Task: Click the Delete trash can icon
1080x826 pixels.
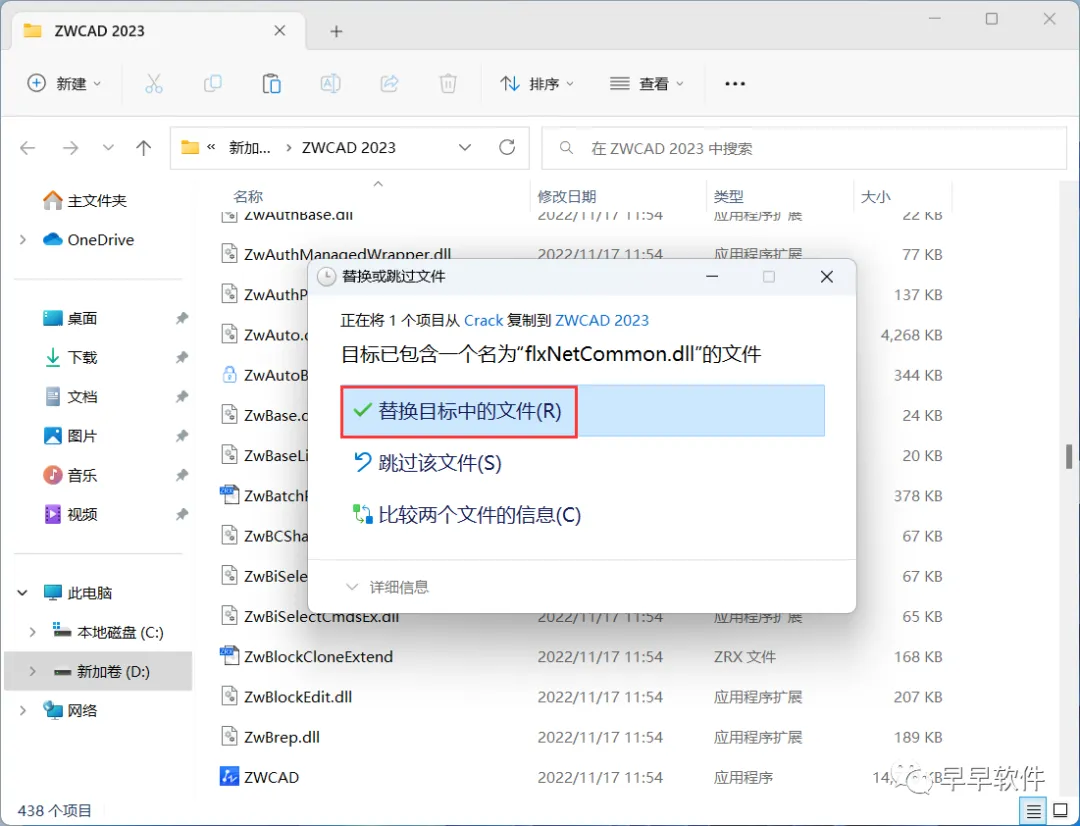Action: click(x=448, y=83)
